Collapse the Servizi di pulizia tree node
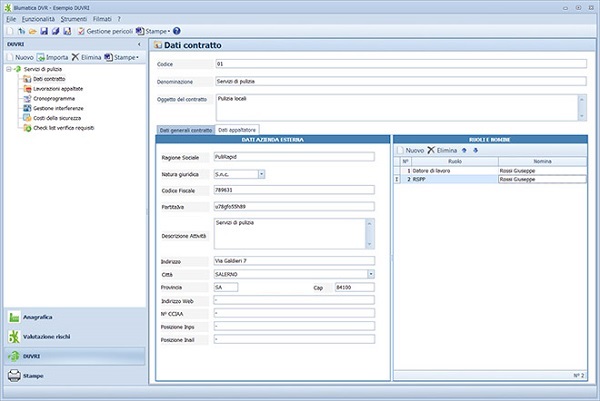Screen dimensions: 600x401 click(9, 68)
